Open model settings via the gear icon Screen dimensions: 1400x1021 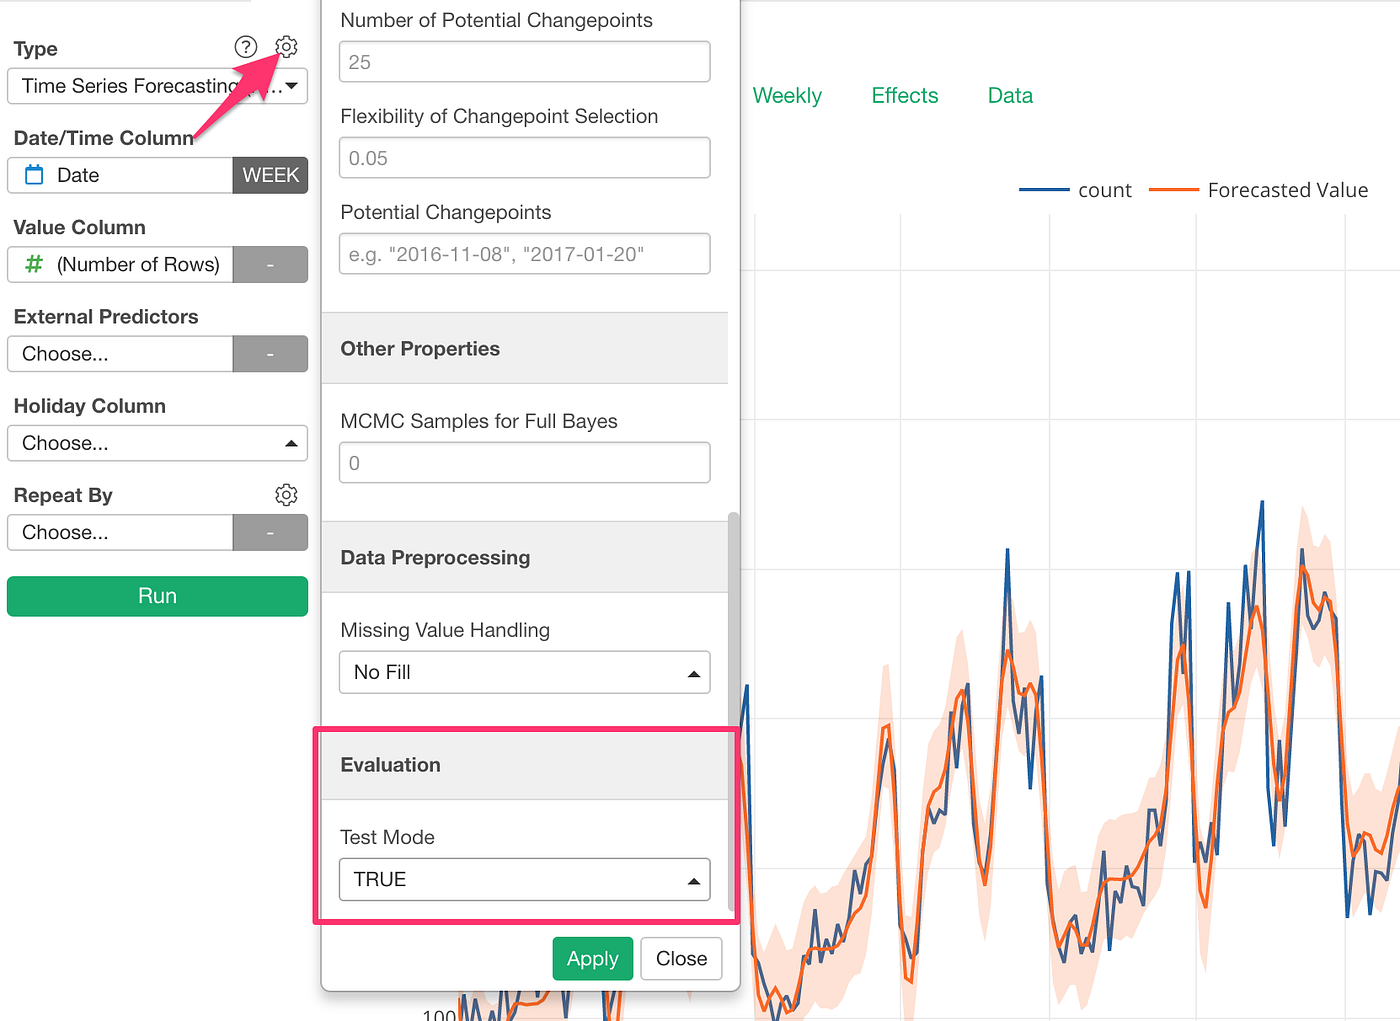tap(286, 46)
